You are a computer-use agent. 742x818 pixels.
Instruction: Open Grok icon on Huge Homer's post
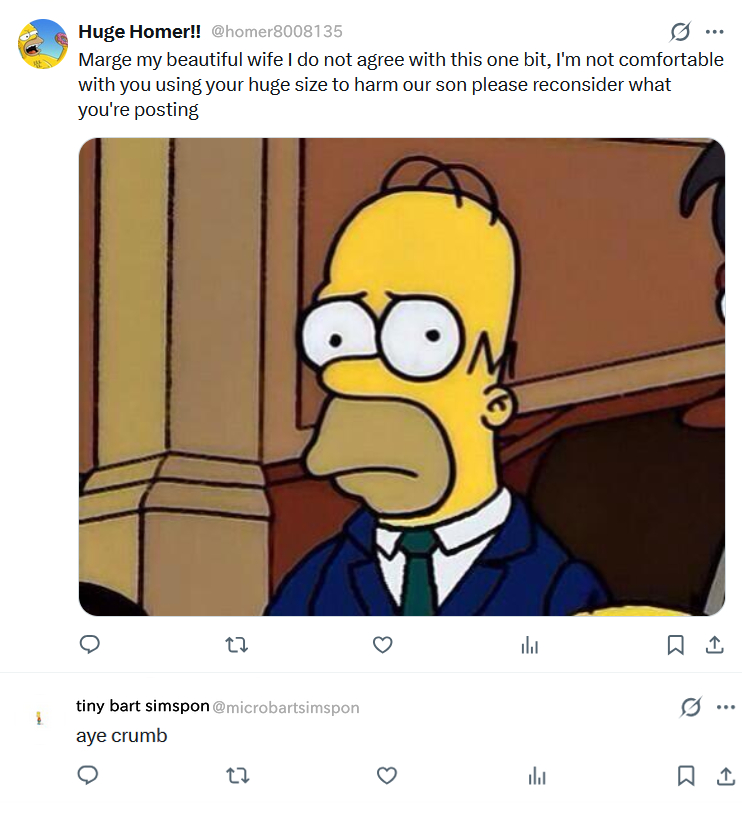(680, 31)
